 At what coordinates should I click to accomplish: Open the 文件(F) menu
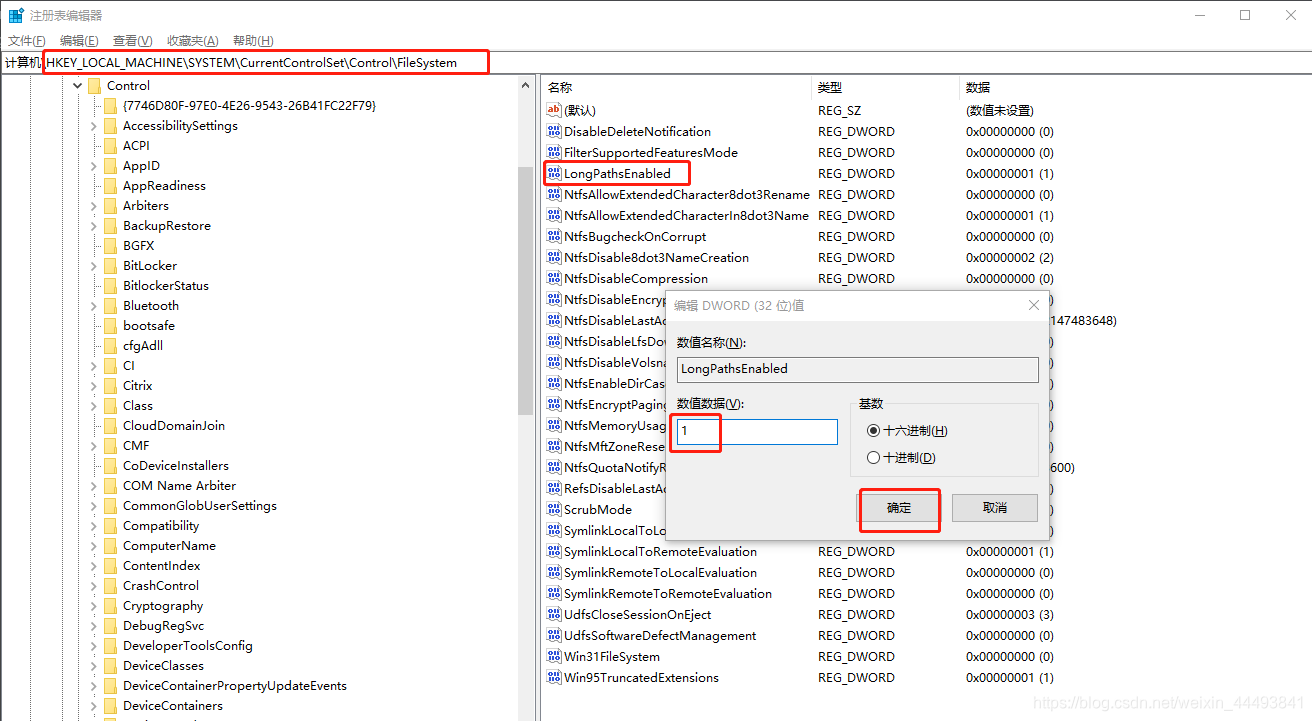[27, 40]
